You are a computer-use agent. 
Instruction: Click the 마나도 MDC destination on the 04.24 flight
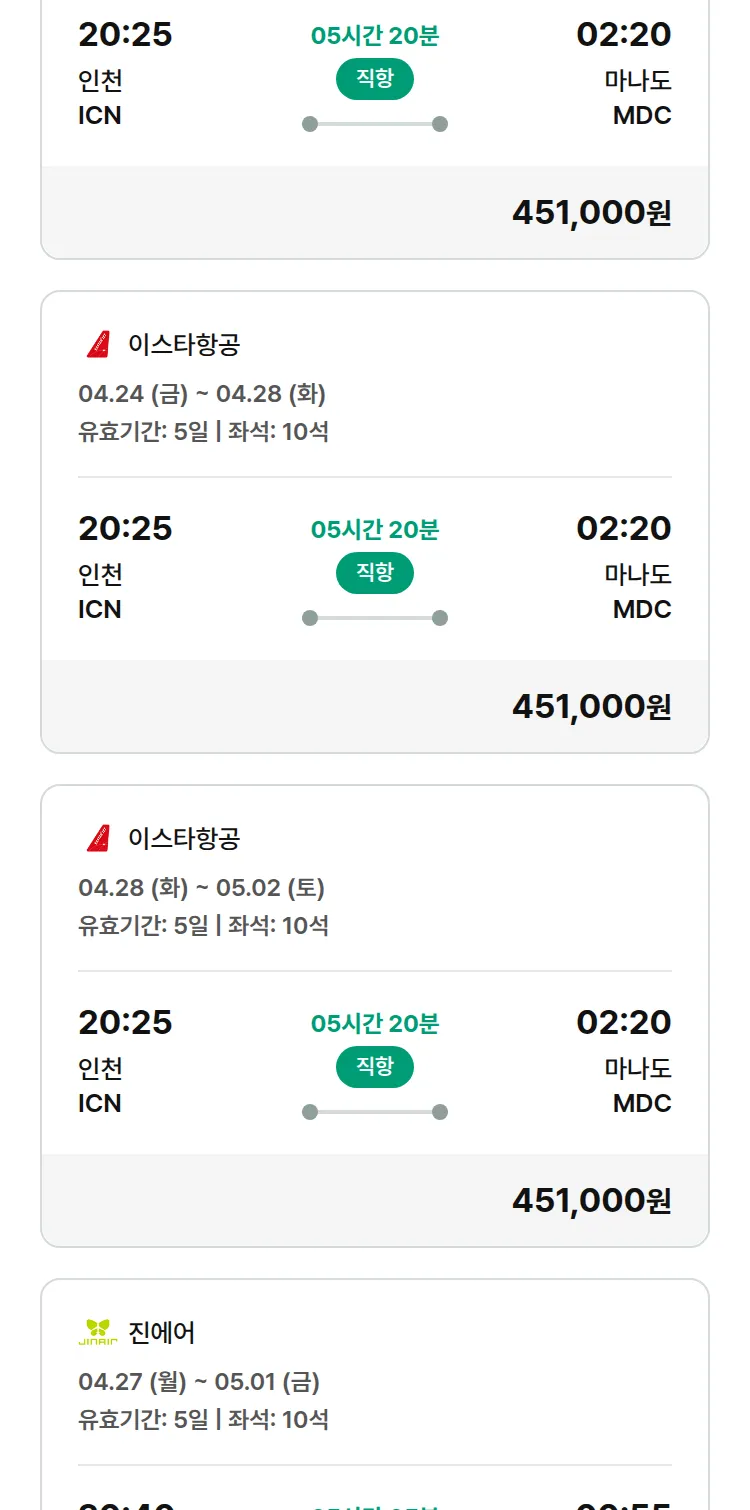[x=639, y=592]
